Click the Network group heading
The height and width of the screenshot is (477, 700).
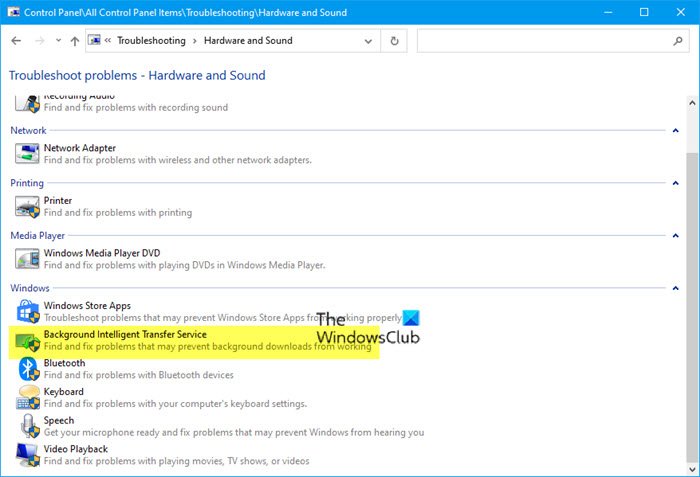[x=28, y=130]
